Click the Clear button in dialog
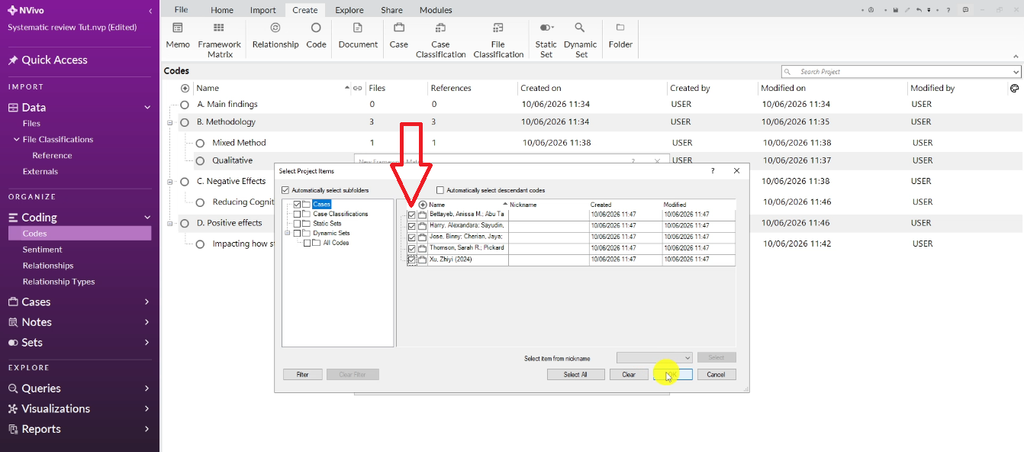The height and width of the screenshot is (452, 1024). coord(628,375)
